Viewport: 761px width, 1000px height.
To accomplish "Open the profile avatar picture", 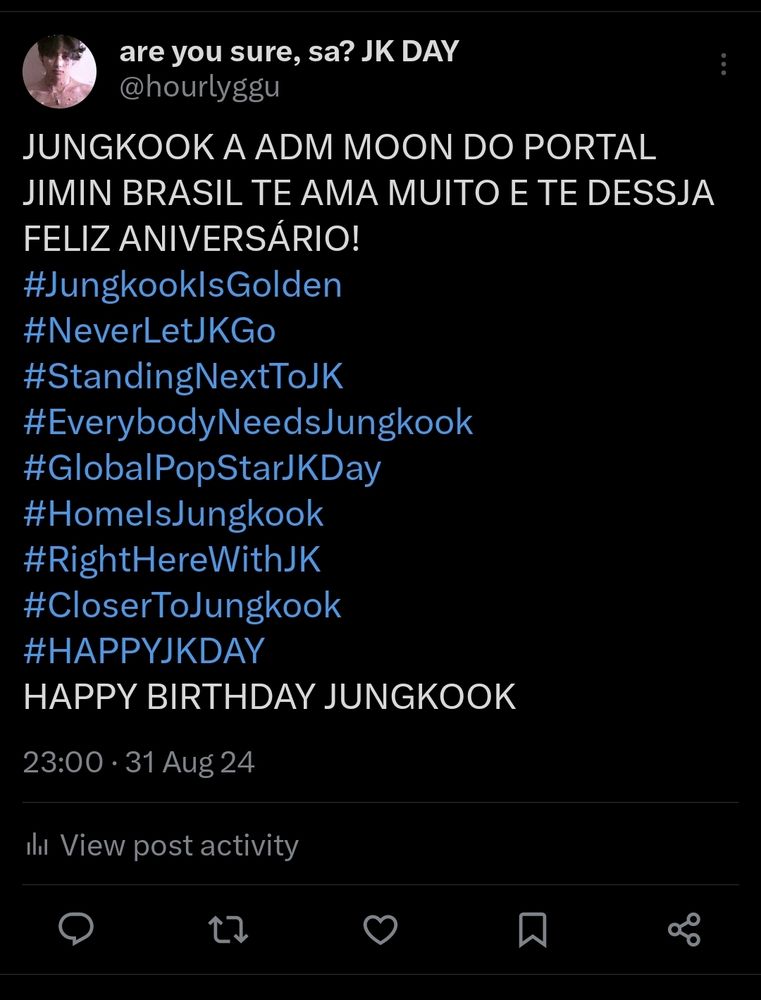I will (x=59, y=71).
